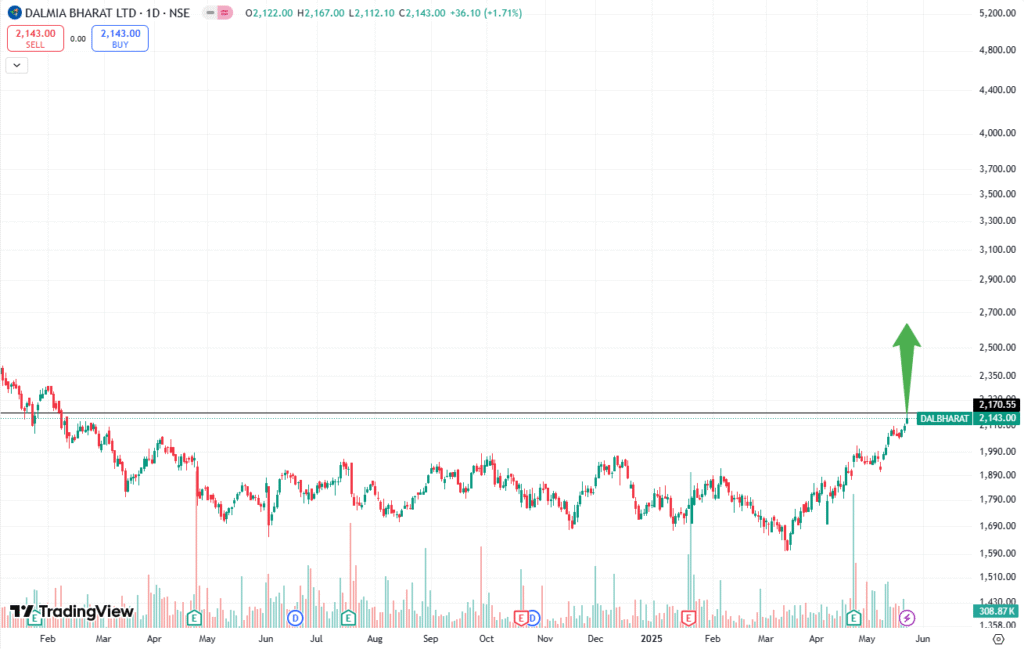Click the open value O2,122.00
The width and height of the screenshot is (1024, 649).
(269, 13)
